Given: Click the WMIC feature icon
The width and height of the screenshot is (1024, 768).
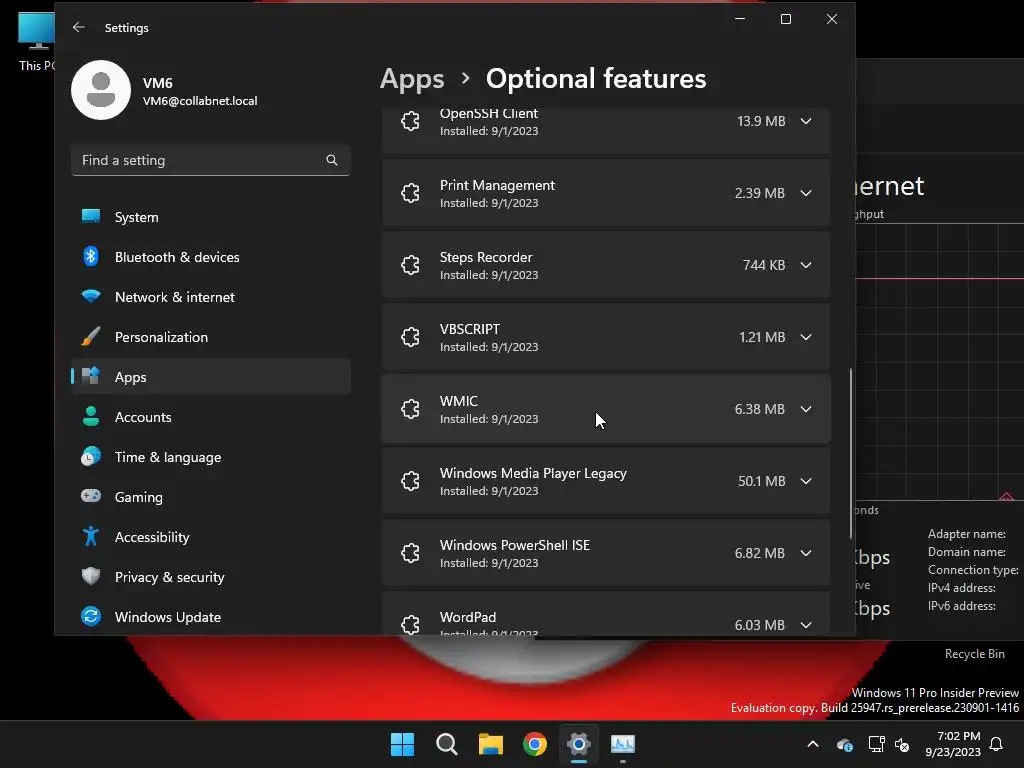Looking at the screenshot, I should 410,409.
